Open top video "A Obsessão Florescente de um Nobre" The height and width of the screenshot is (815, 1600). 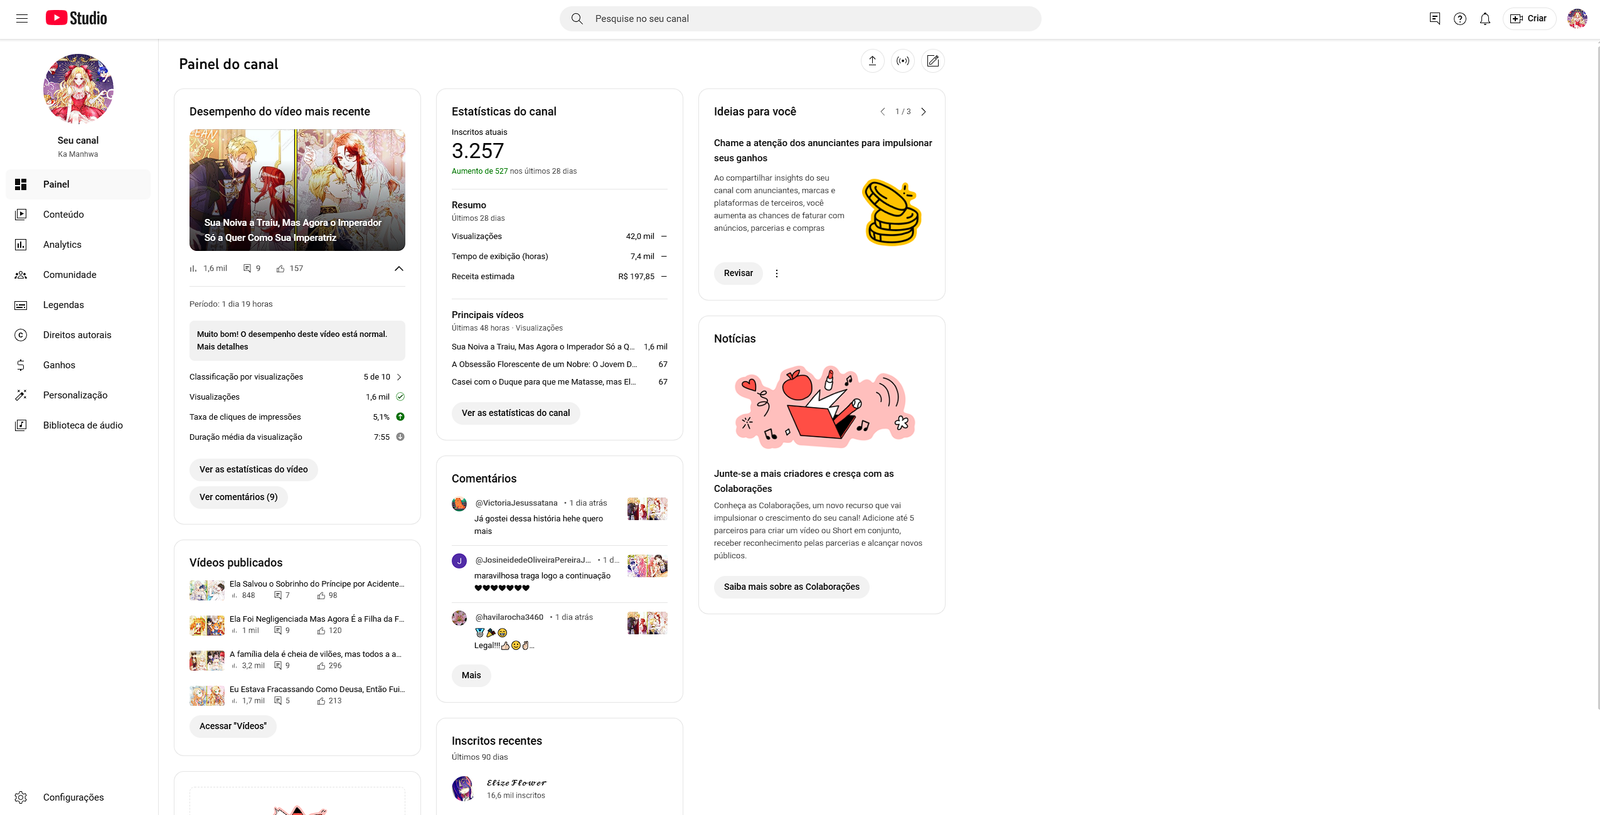tap(544, 364)
